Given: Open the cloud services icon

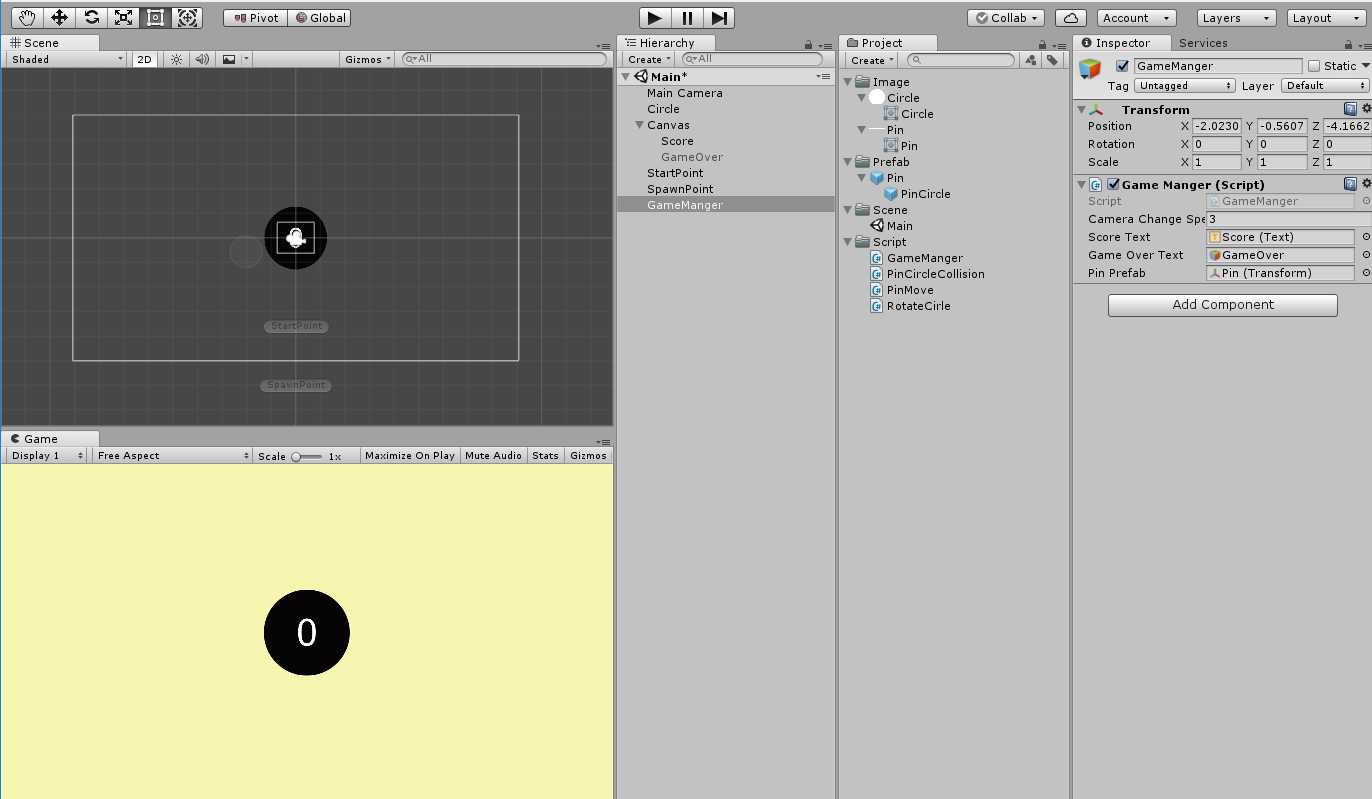Looking at the screenshot, I should point(1071,18).
